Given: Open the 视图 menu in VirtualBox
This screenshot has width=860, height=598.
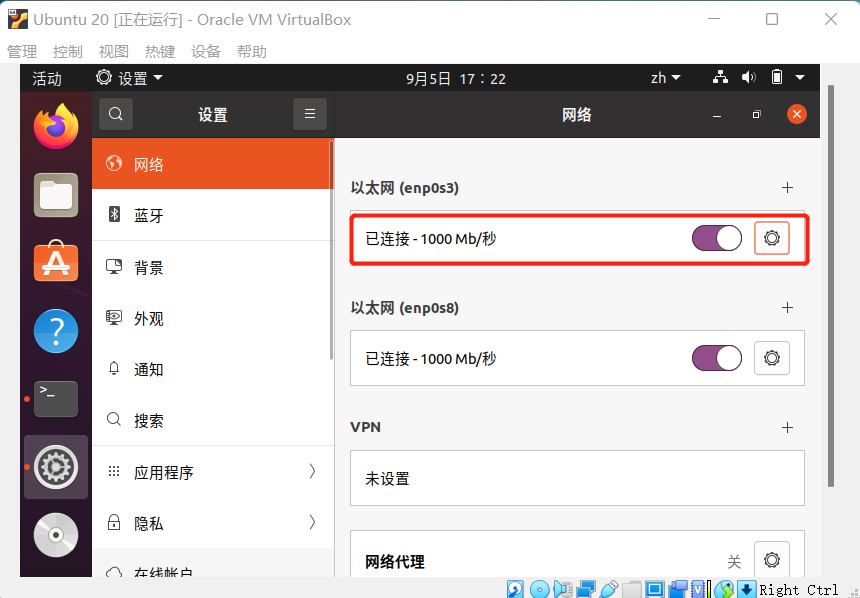Looking at the screenshot, I should point(114,52).
